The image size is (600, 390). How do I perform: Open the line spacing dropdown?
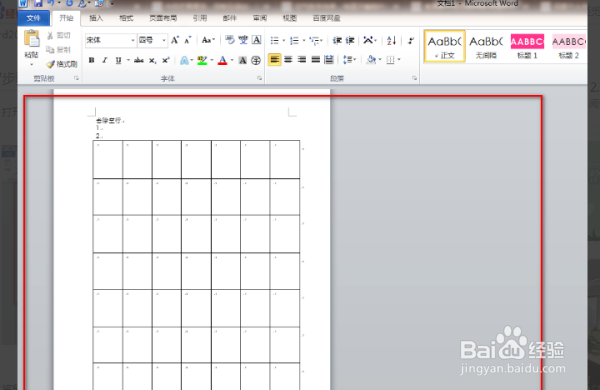click(349, 60)
